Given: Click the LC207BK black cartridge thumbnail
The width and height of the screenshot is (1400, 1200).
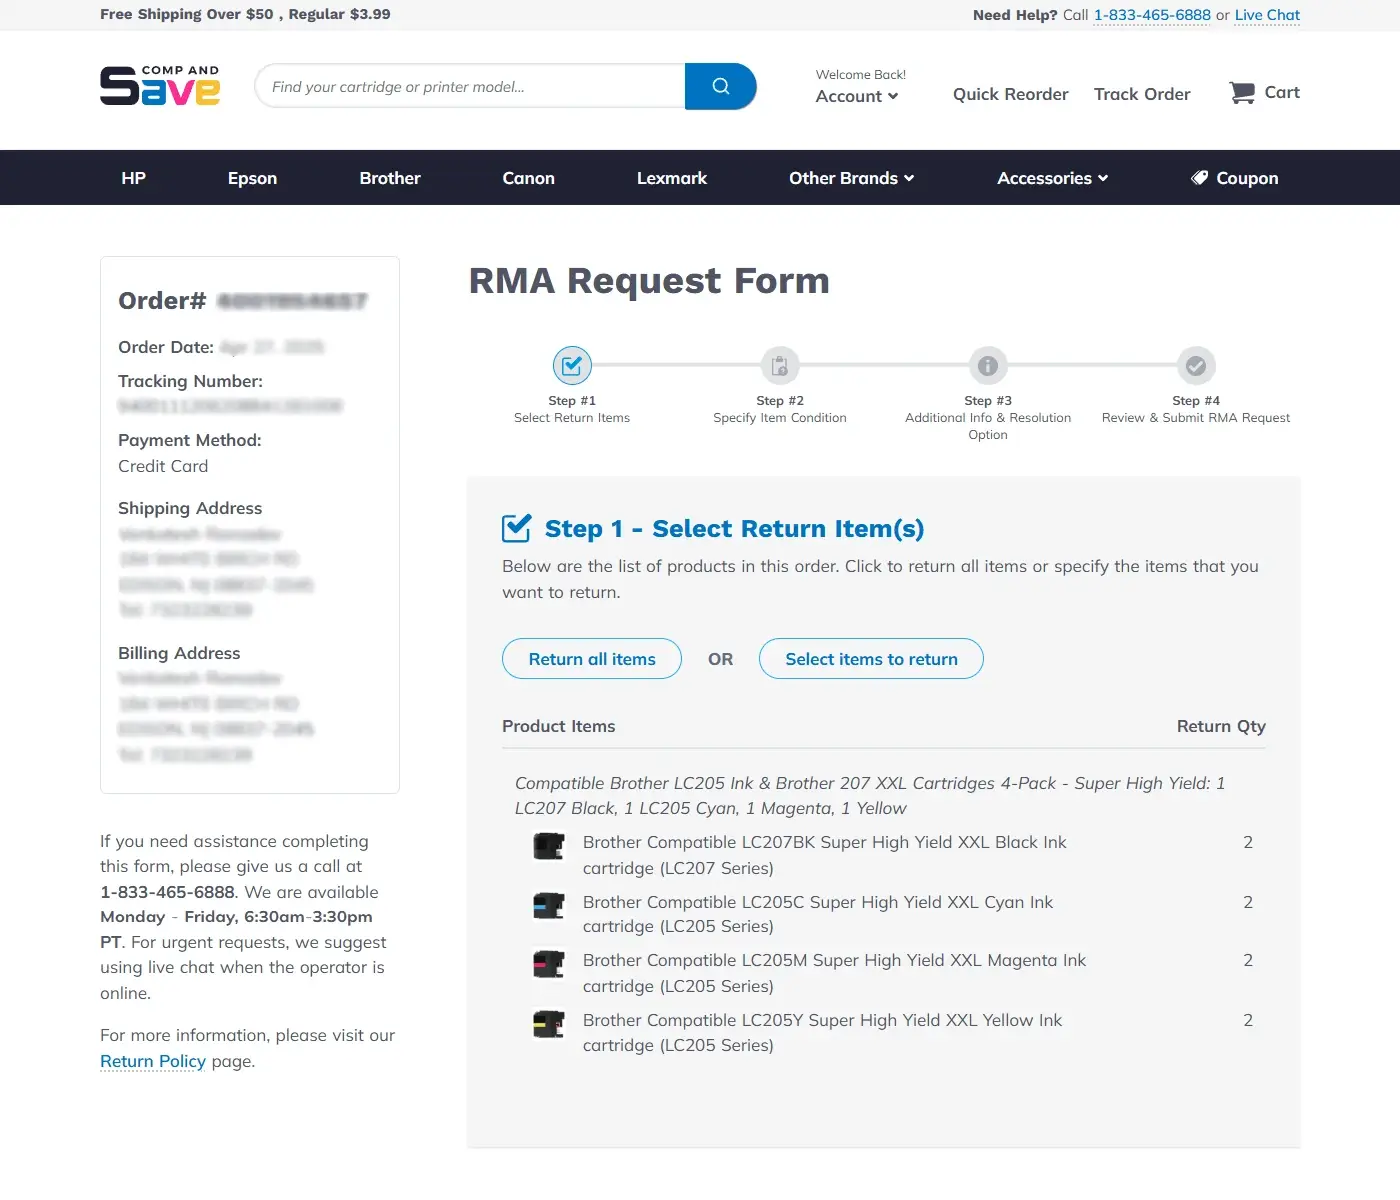Looking at the screenshot, I should (548, 846).
